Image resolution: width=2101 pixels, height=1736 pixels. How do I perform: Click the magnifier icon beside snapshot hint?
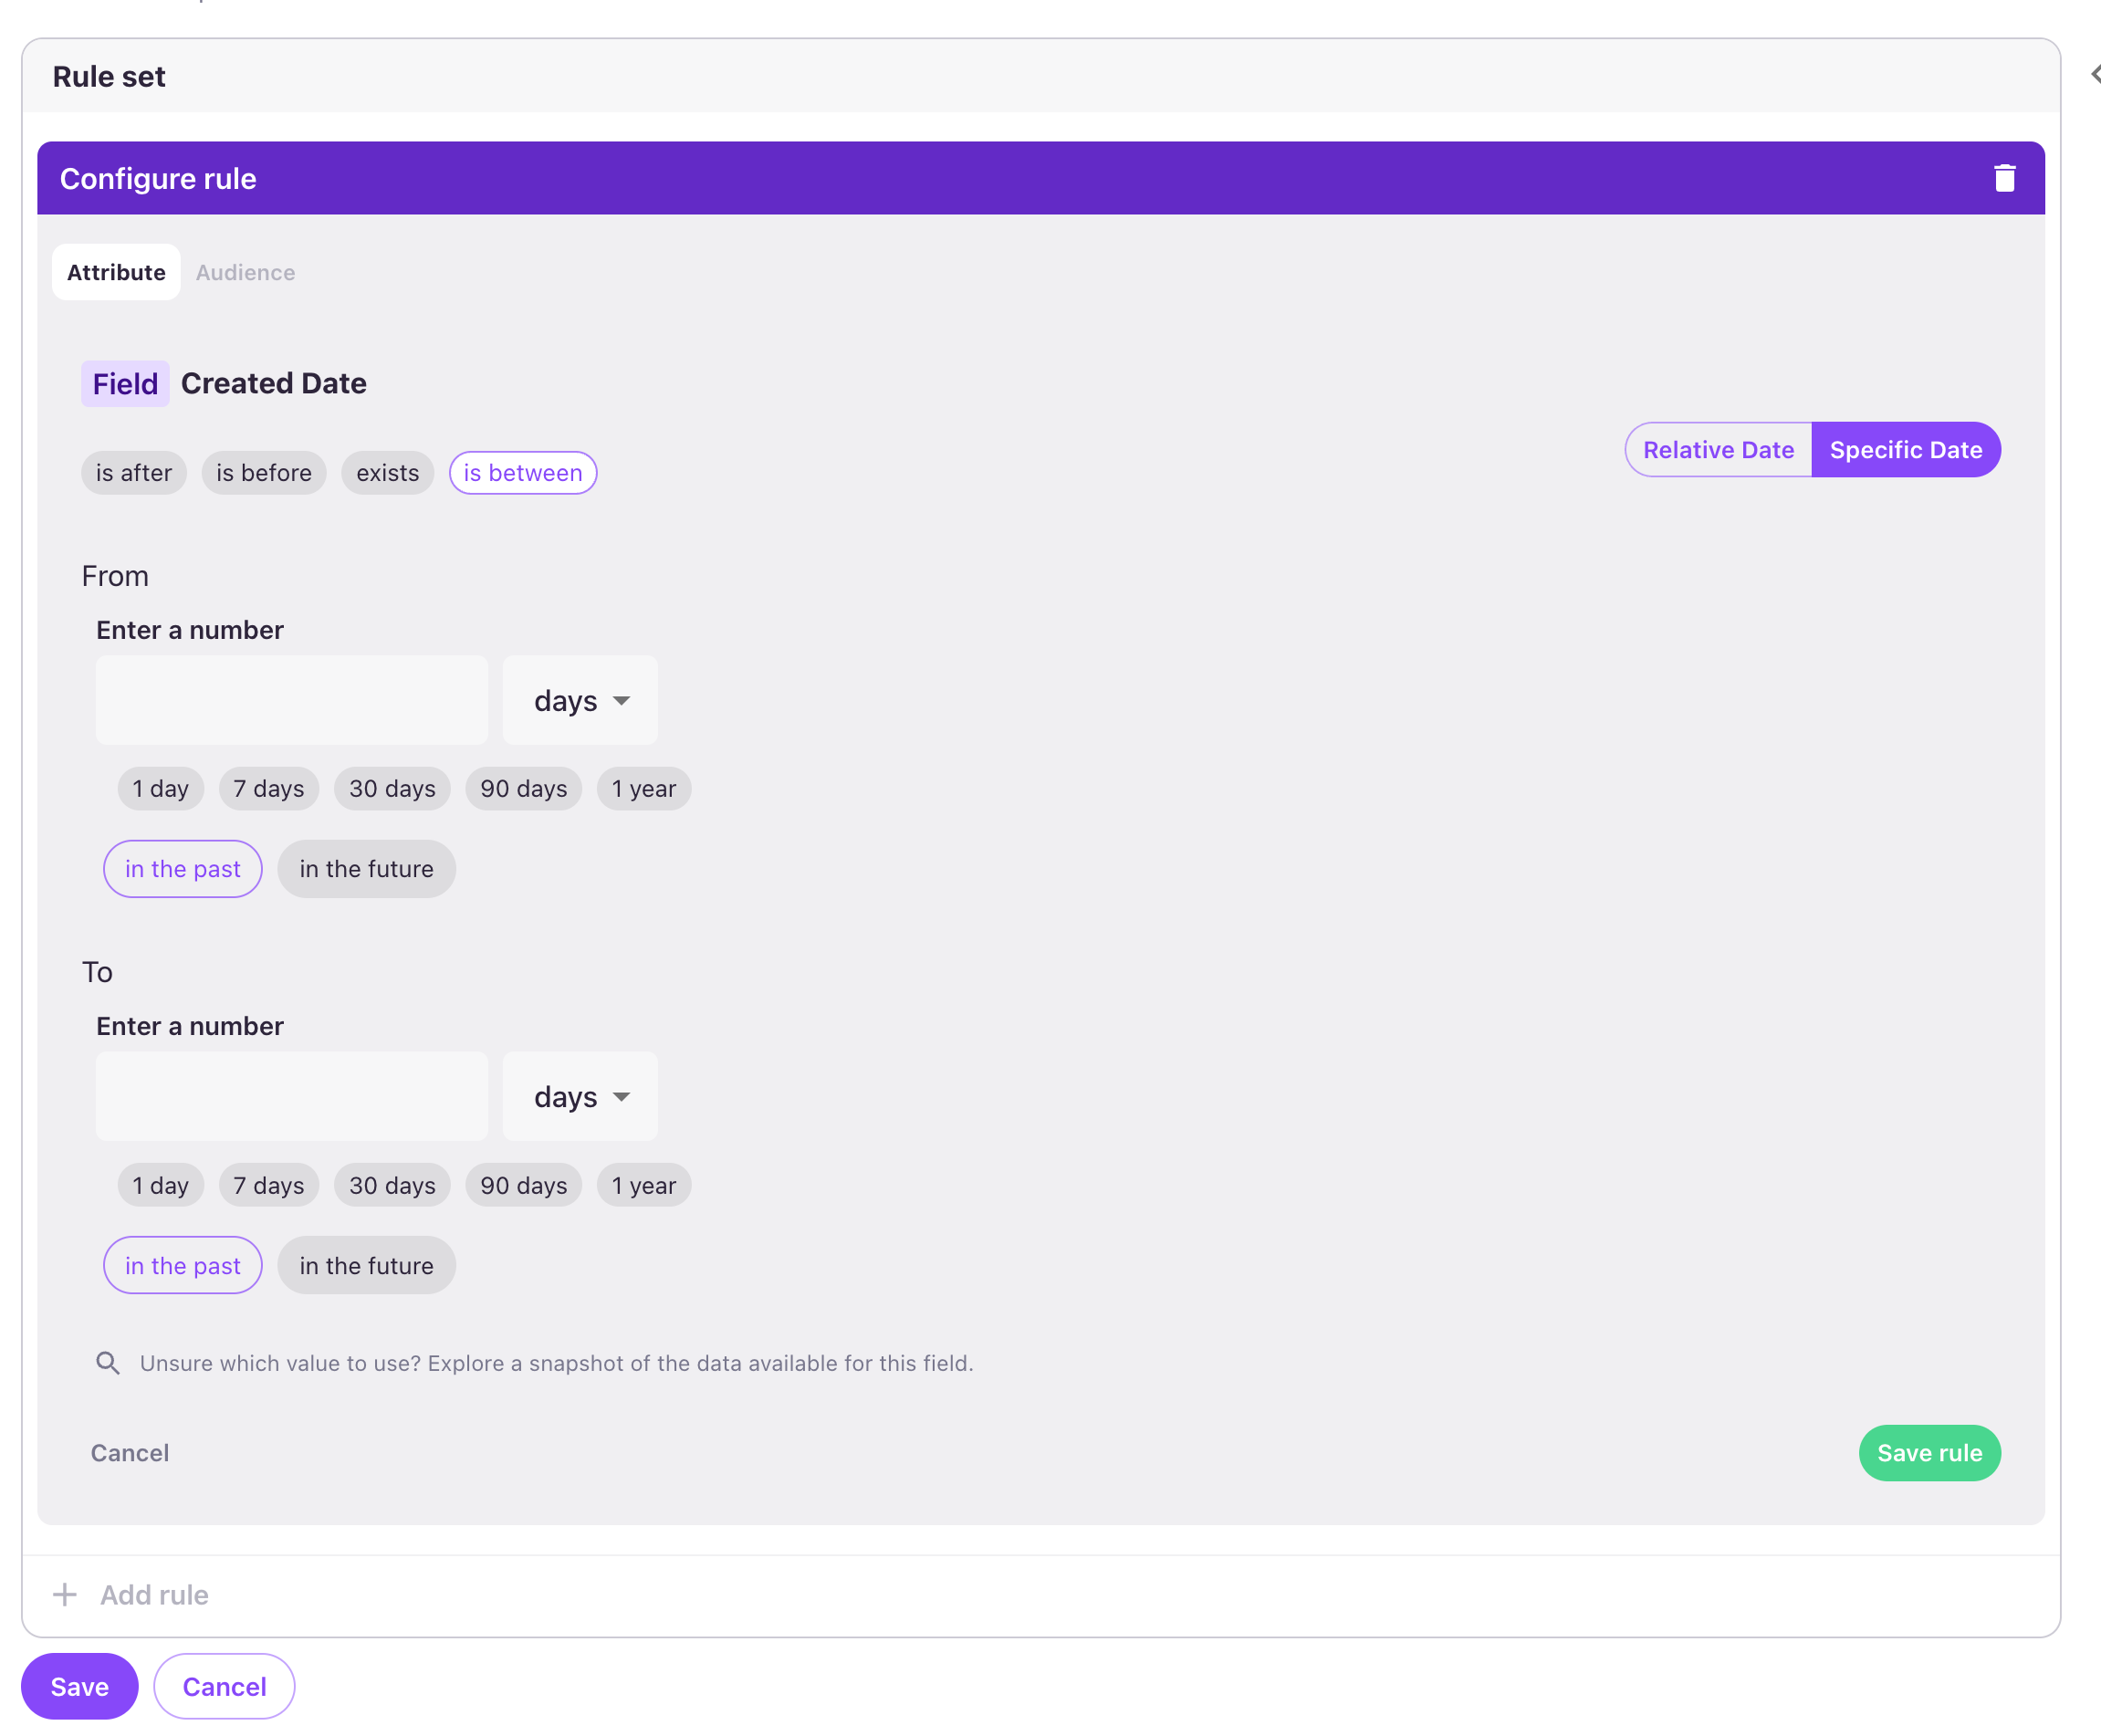(108, 1363)
